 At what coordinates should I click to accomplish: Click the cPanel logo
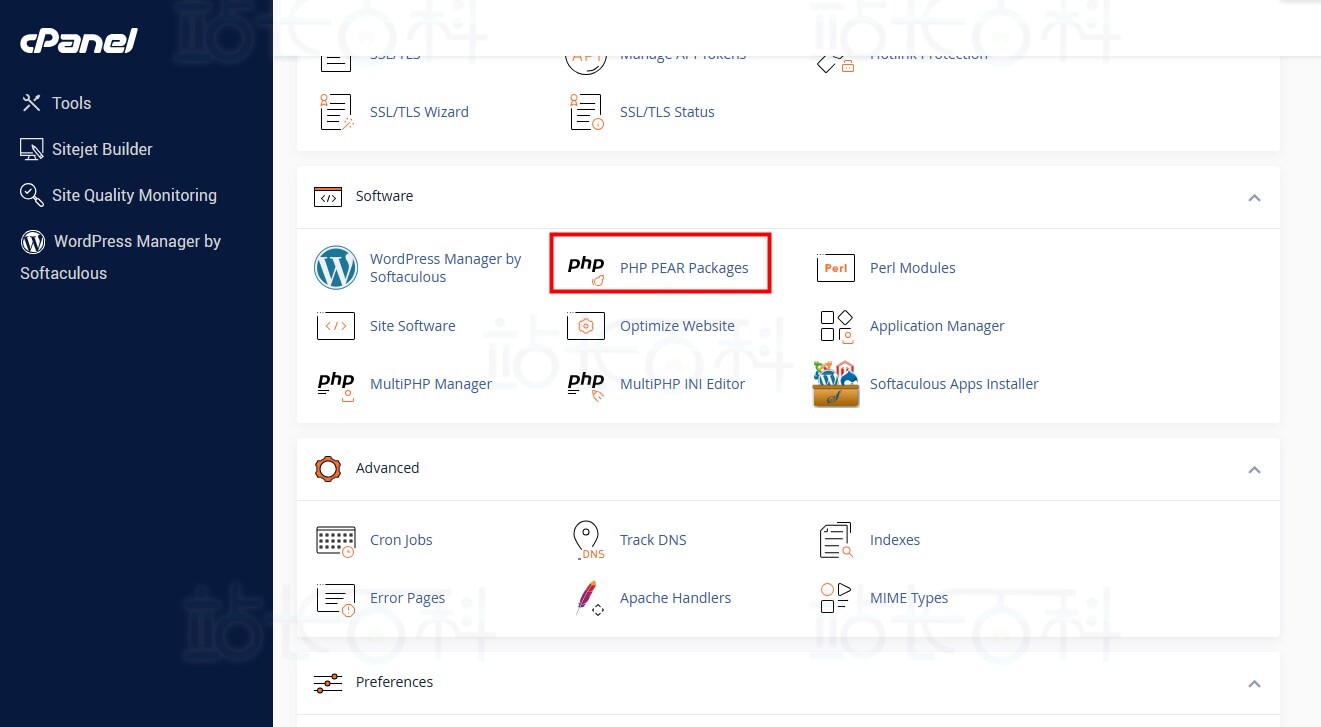pyautogui.click(x=78, y=41)
